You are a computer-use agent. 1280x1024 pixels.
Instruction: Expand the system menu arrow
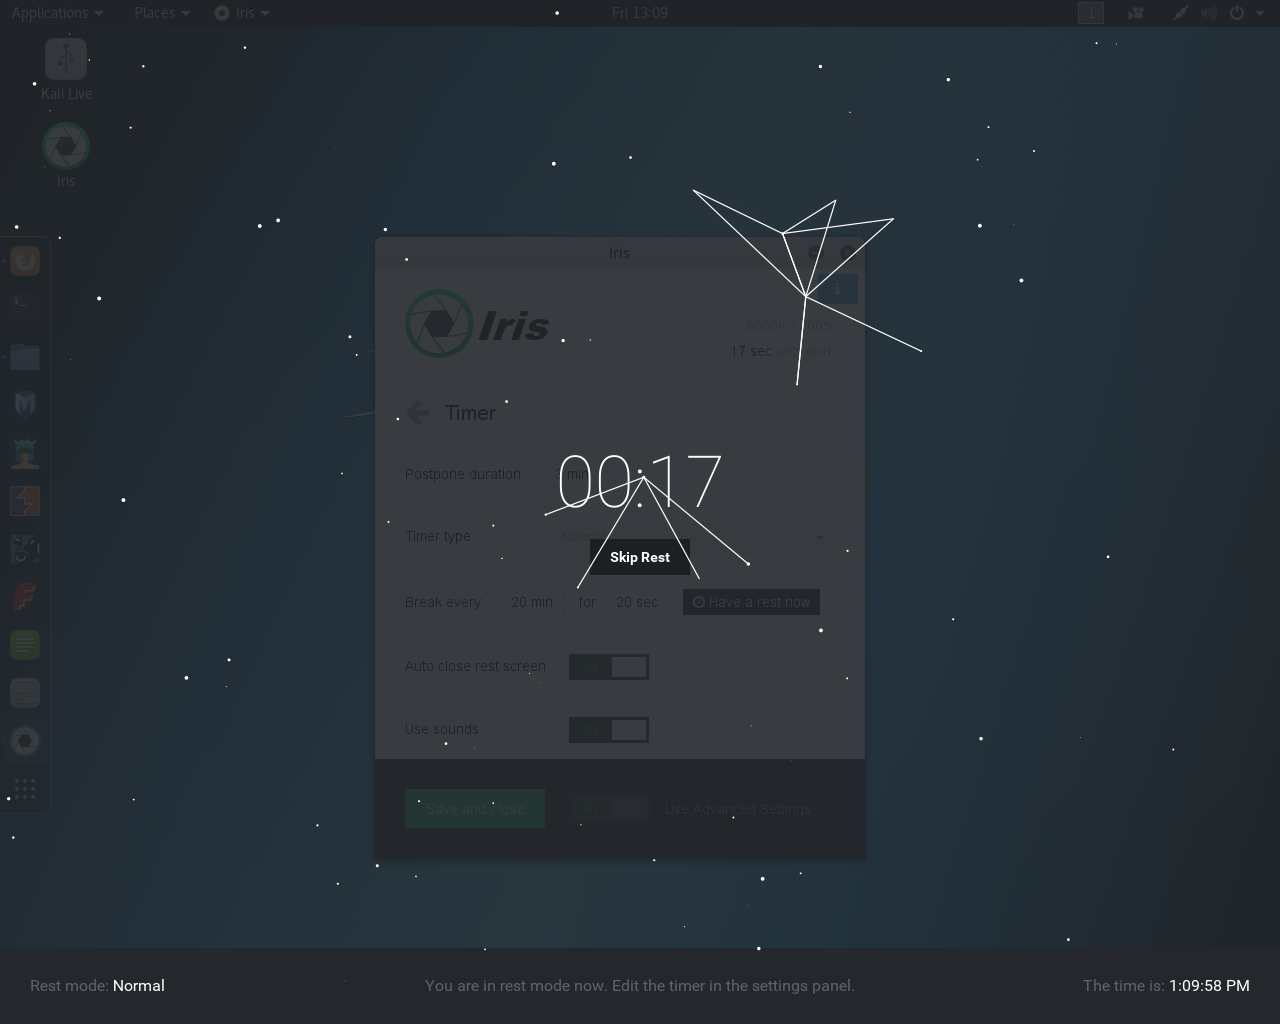coord(1260,13)
